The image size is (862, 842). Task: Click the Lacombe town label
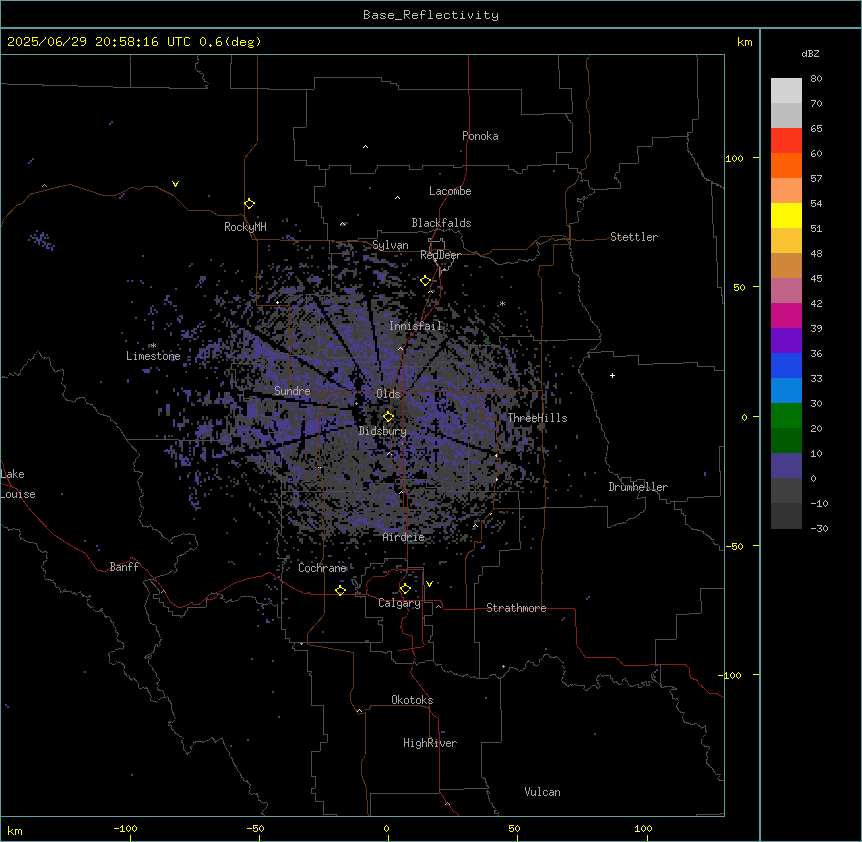coord(450,191)
